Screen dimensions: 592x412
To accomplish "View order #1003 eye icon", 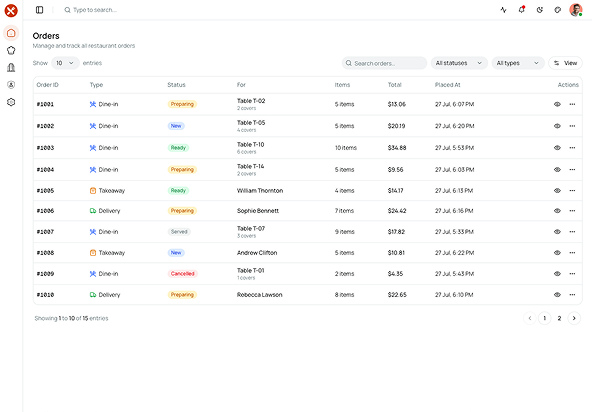I will click(x=557, y=148).
